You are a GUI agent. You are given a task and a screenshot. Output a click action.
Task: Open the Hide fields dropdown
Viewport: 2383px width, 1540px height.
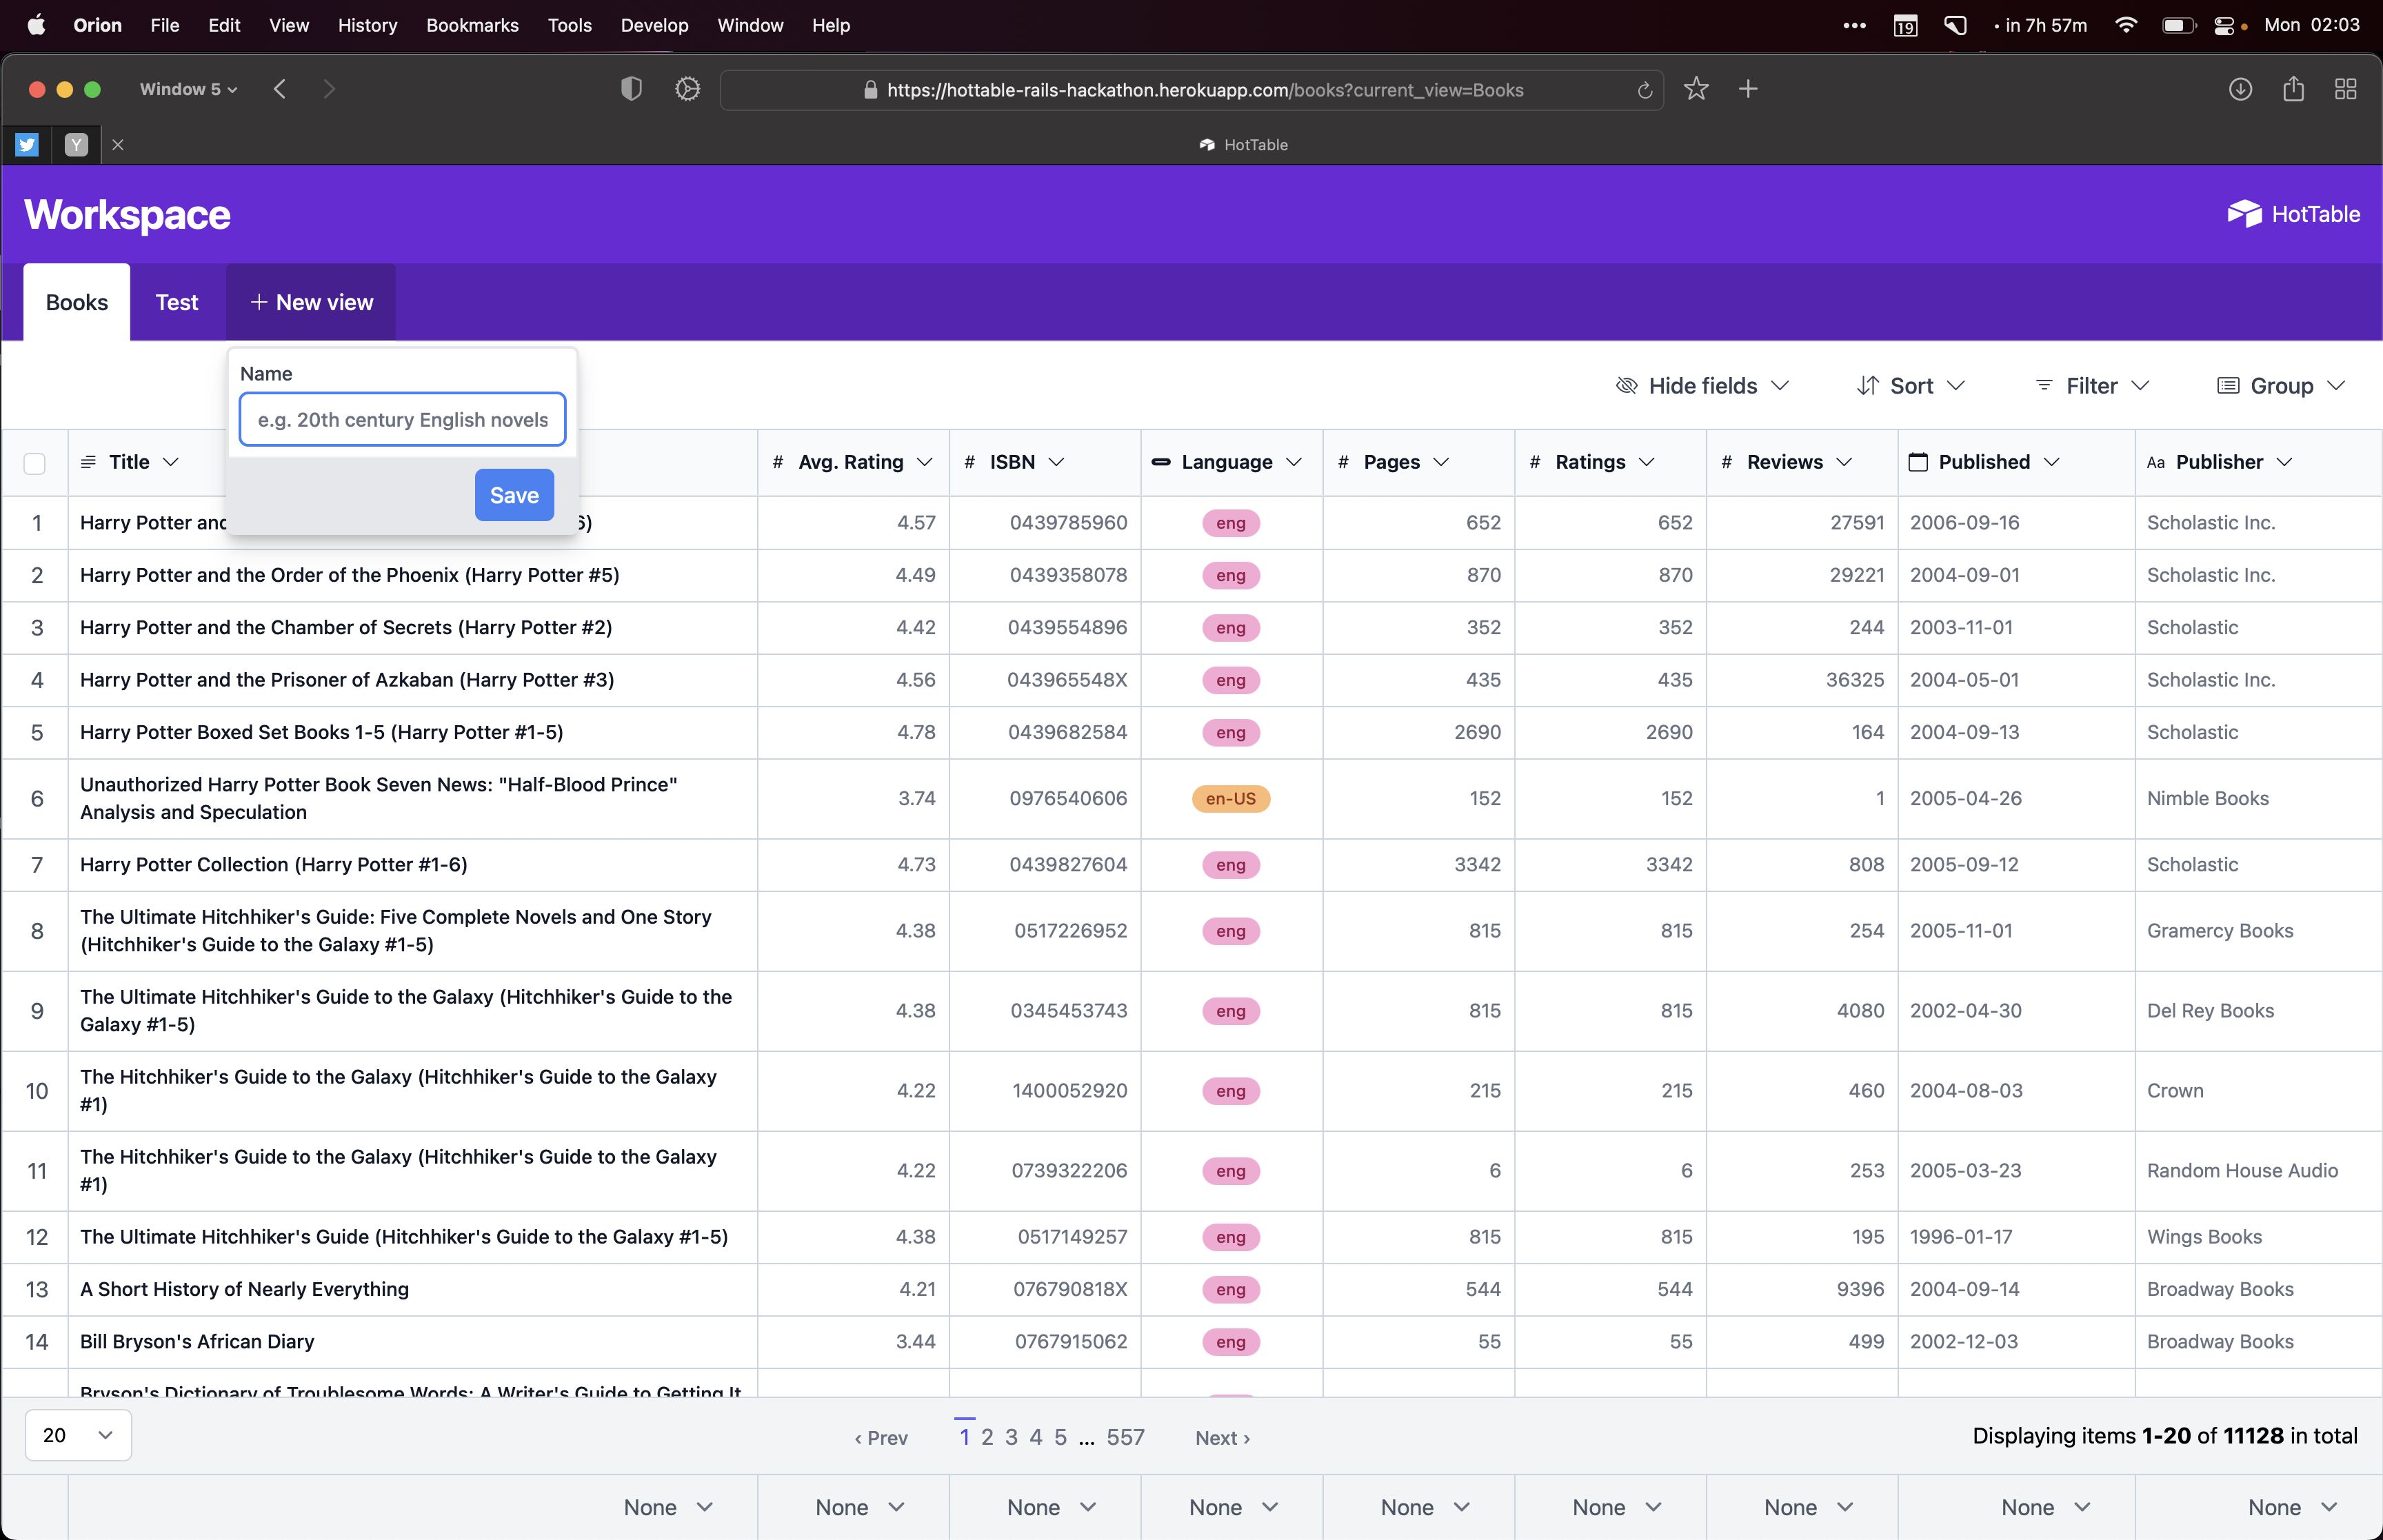click(x=1702, y=386)
